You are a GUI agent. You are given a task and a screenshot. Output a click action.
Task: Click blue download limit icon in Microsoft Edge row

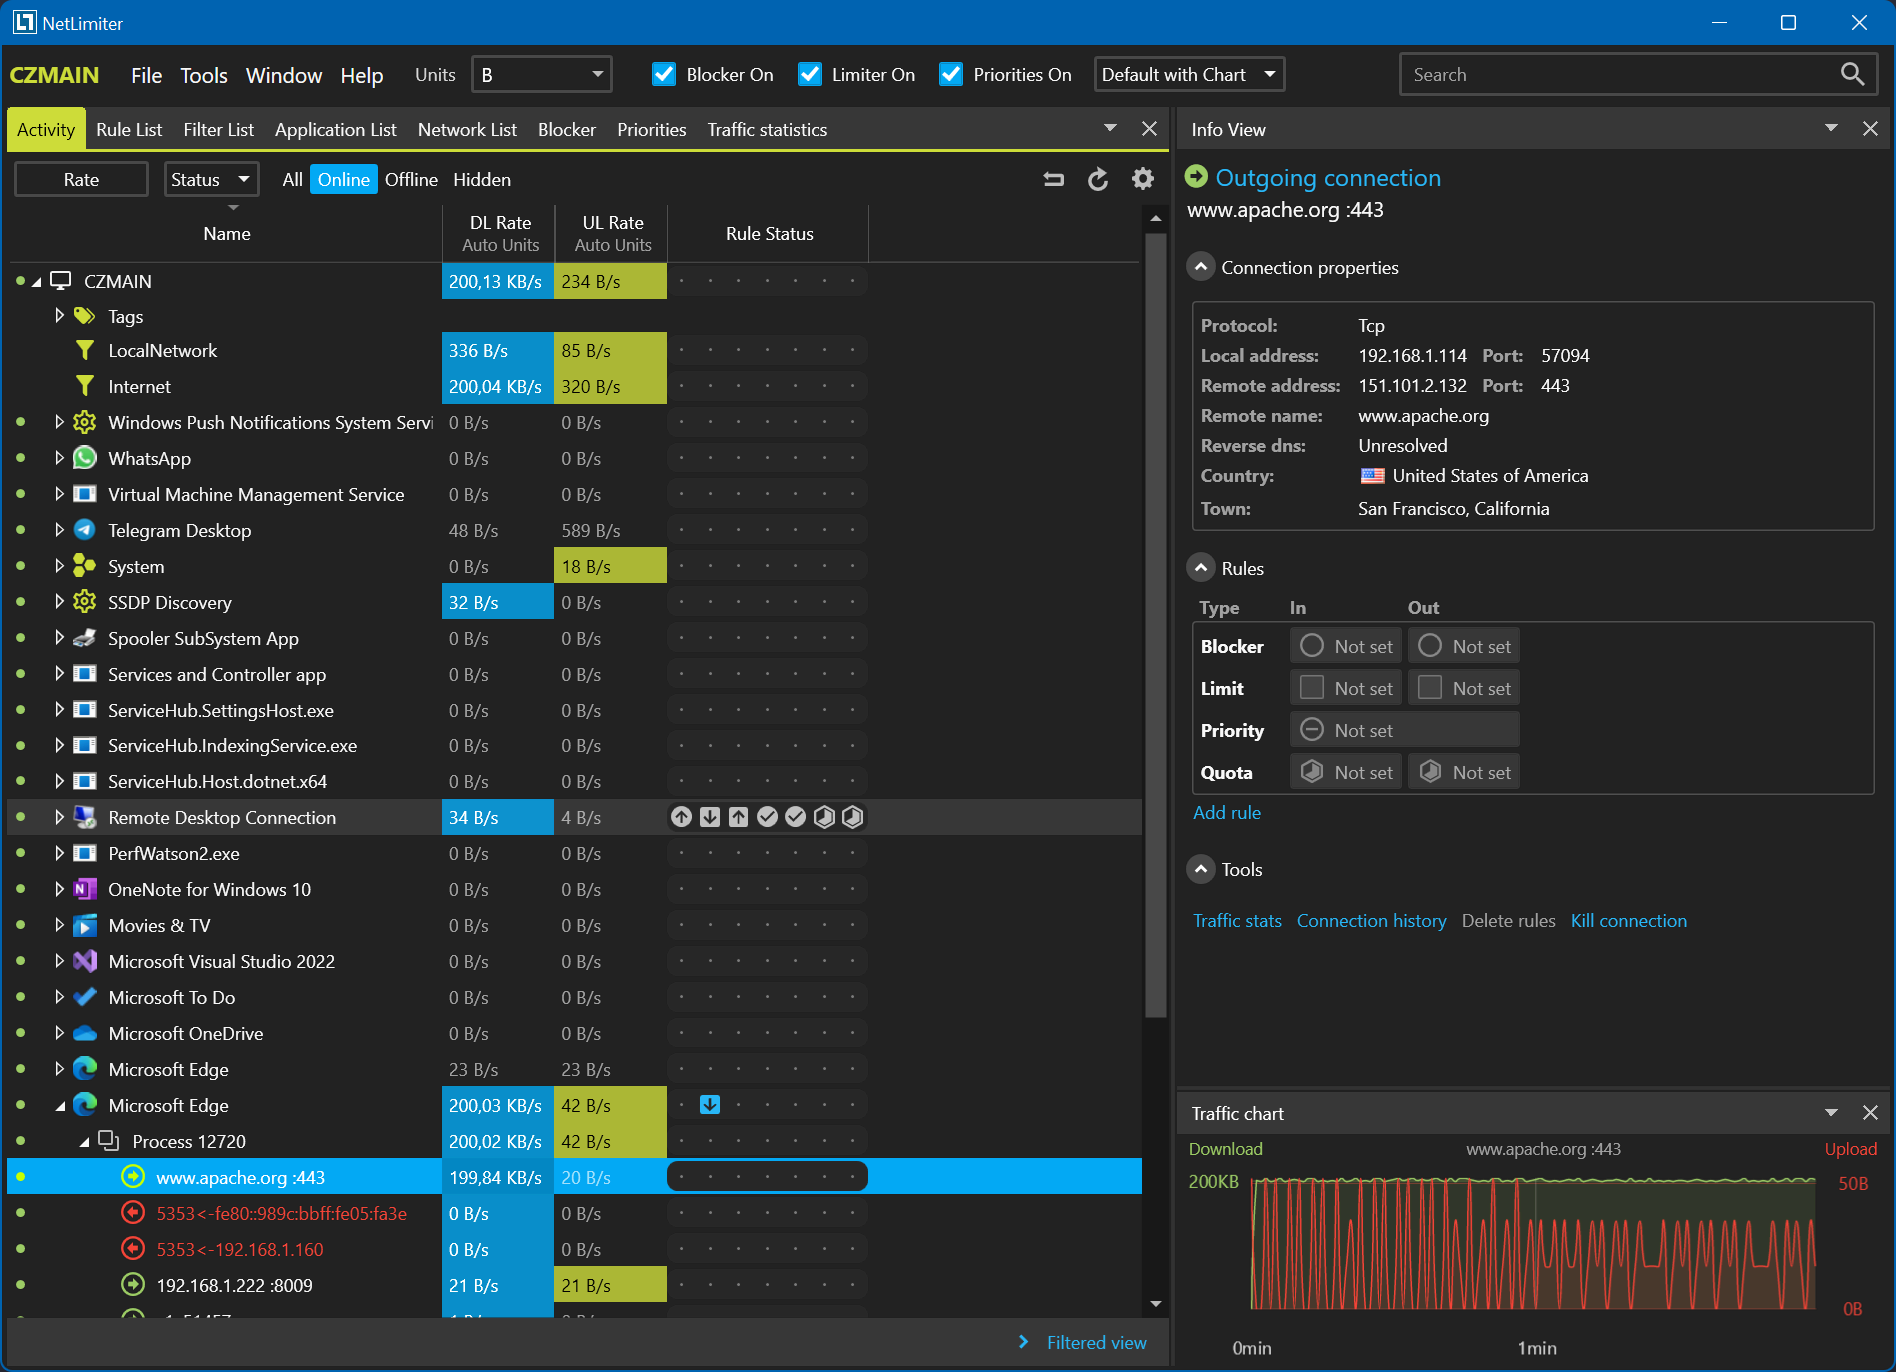[x=710, y=1105]
